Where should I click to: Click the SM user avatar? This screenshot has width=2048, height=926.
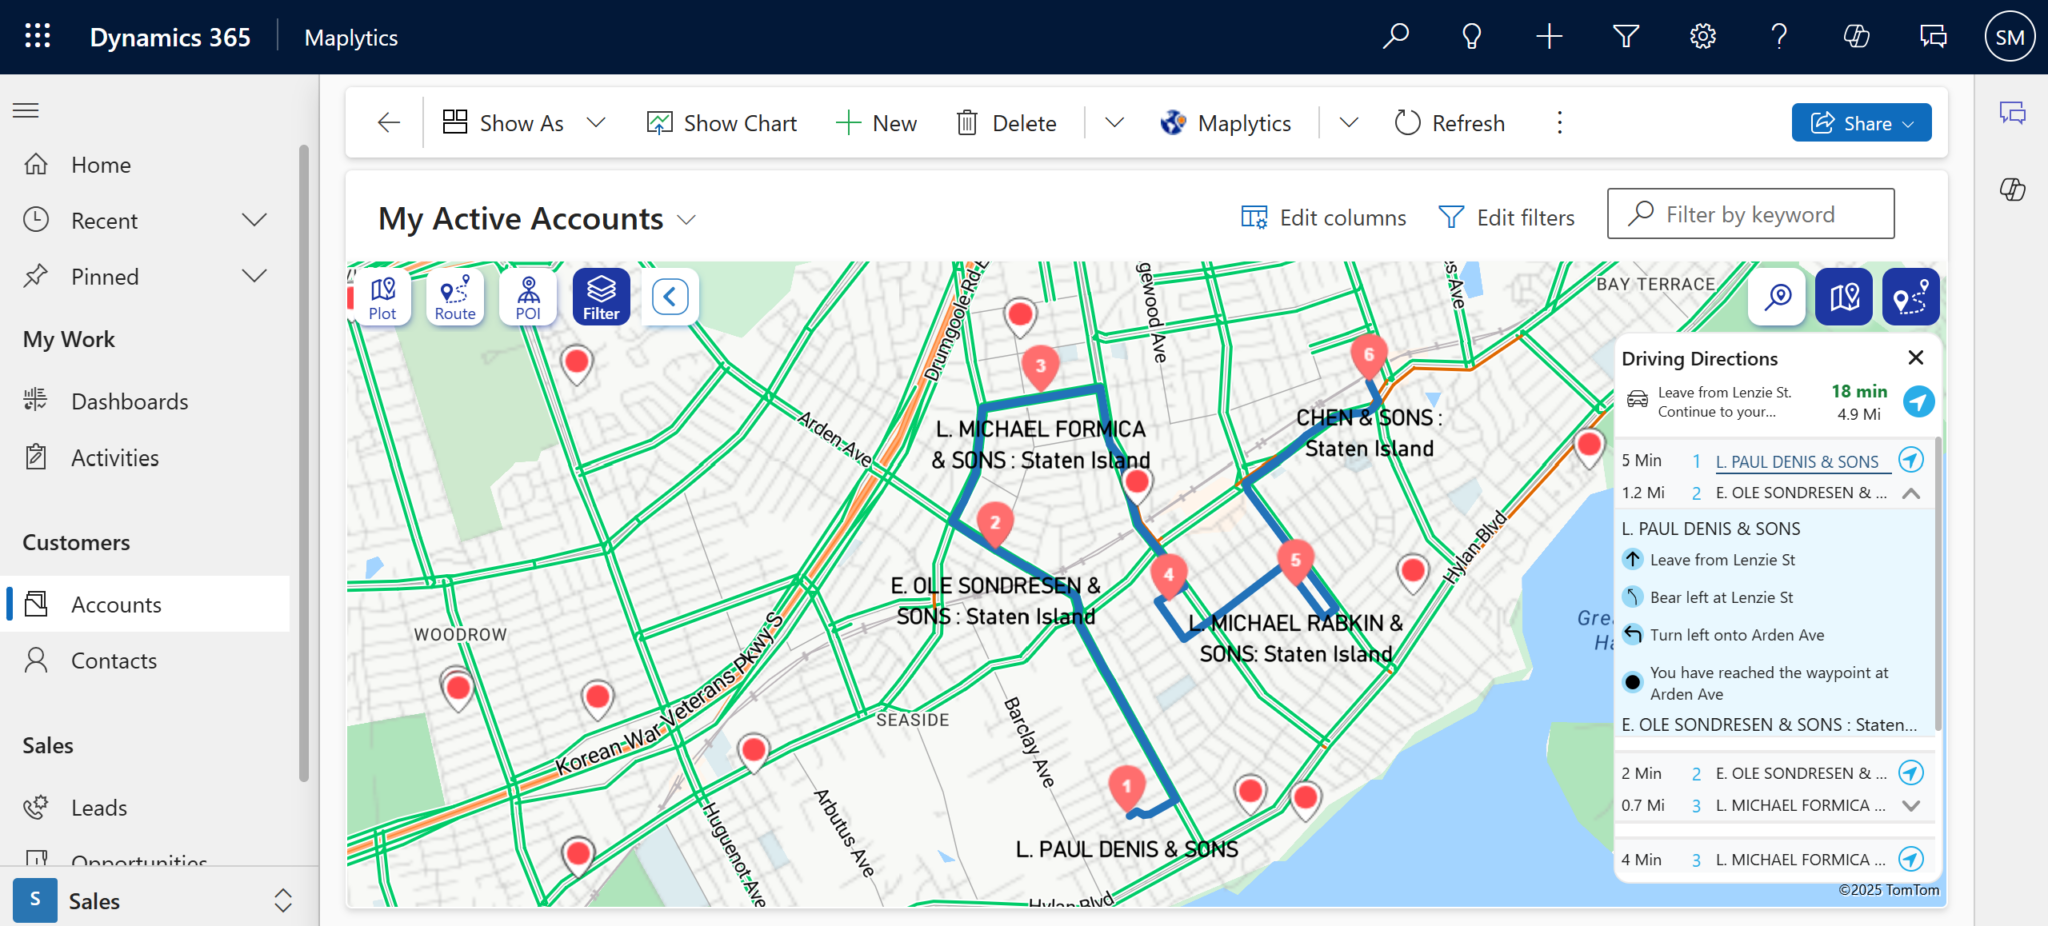2010,37
